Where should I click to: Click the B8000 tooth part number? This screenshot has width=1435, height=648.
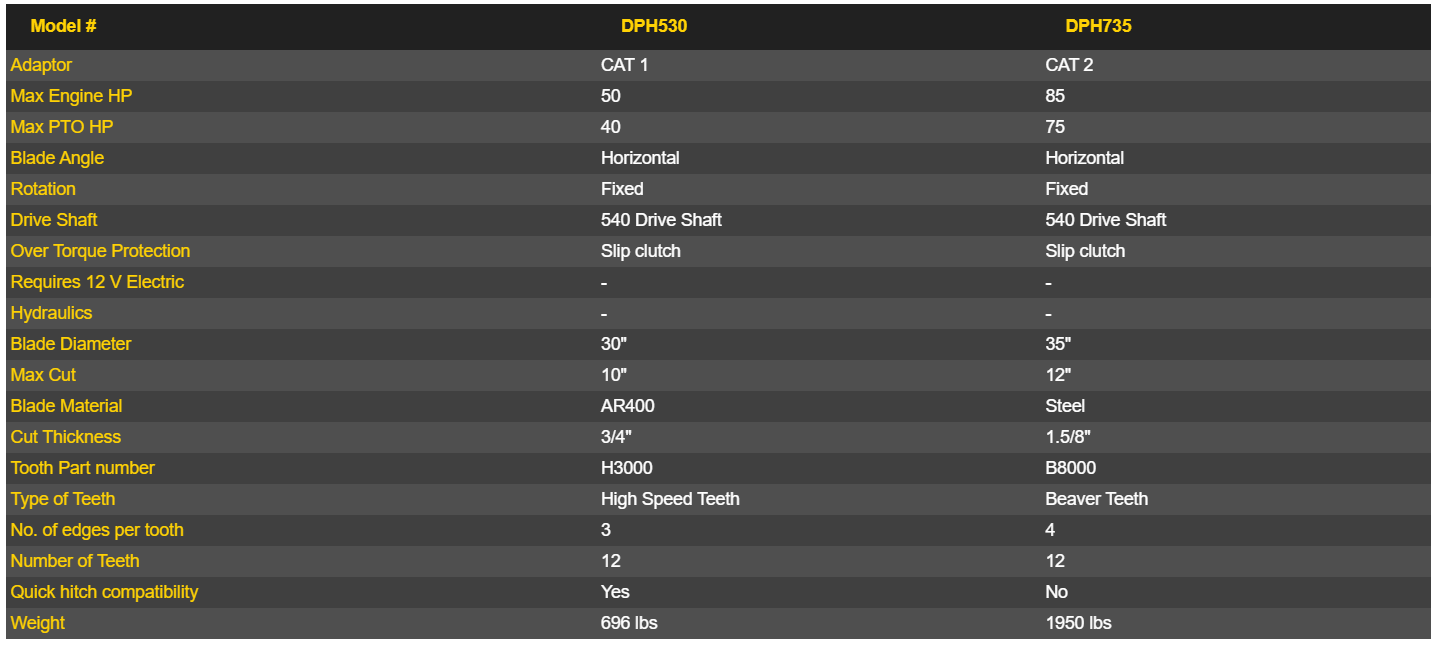(1071, 468)
